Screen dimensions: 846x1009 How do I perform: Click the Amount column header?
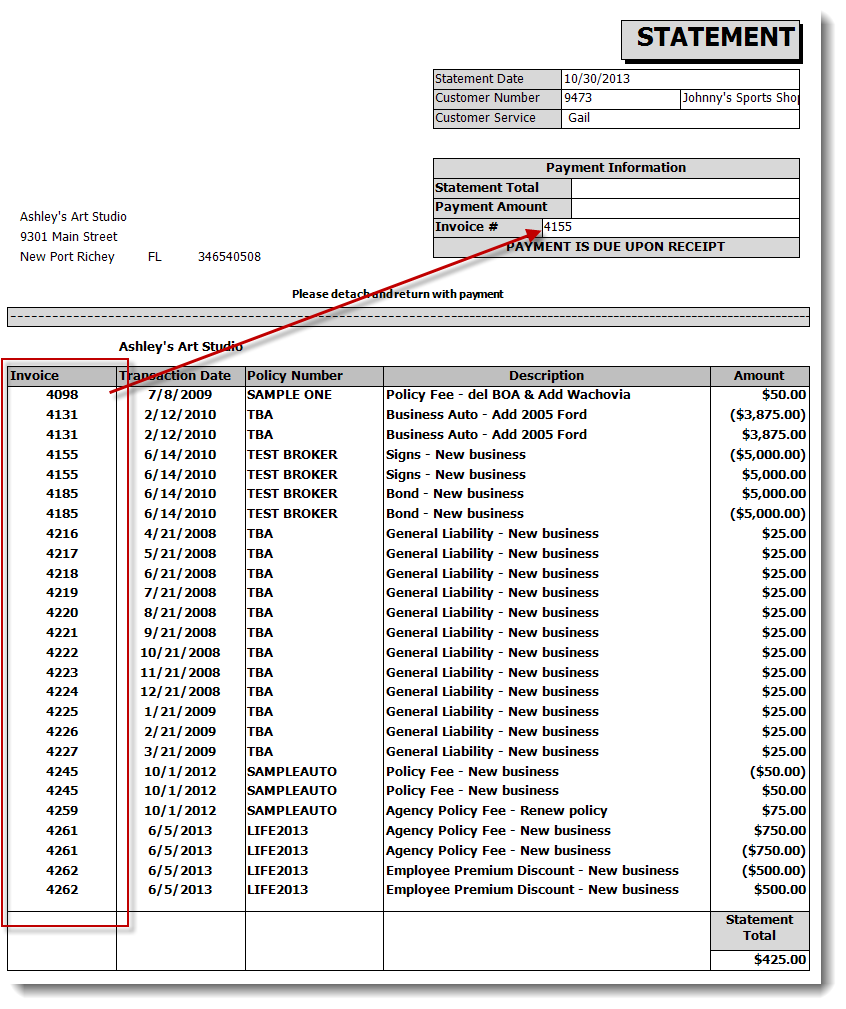(x=759, y=376)
